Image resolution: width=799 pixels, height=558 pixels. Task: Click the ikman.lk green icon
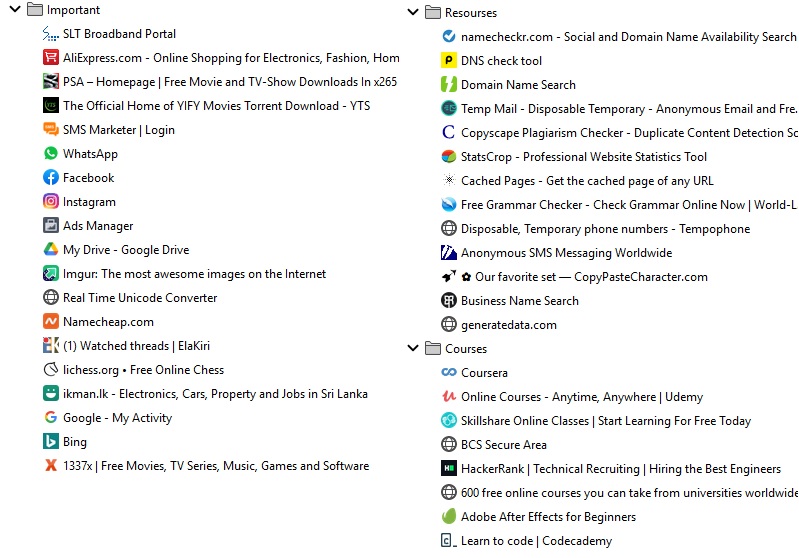(50, 393)
